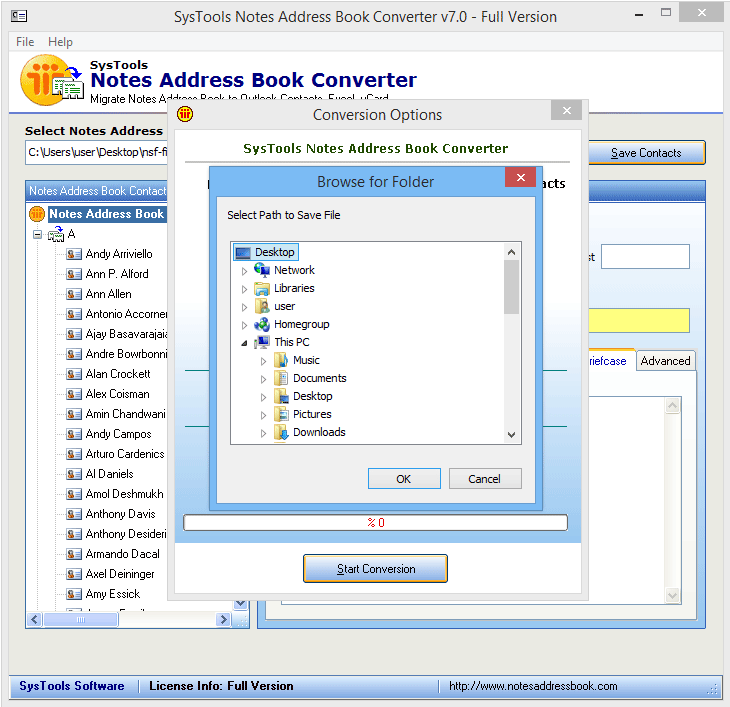Click the Homegroup icon
Image resolution: width=730 pixels, height=707 pixels.
point(262,324)
